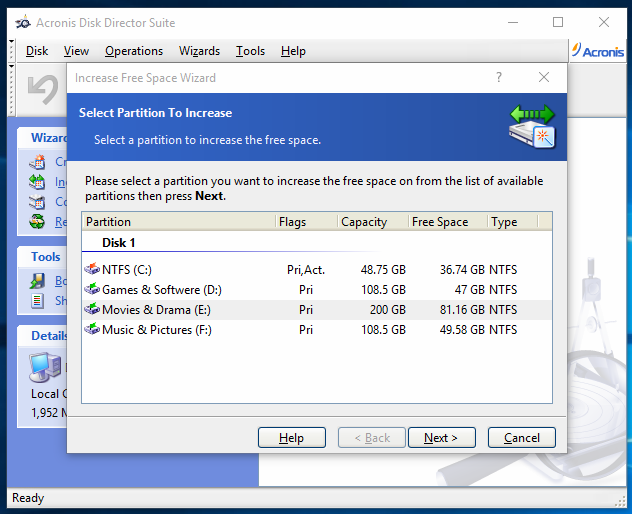Open the Disk menu
Viewport: 632px width, 514px height.
coord(37,51)
